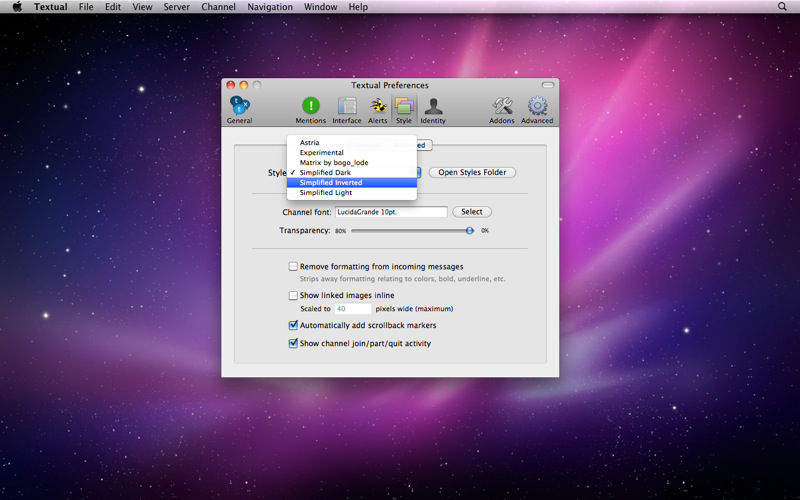Viewport: 800px width, 500px height.
Task: Choose Astria from the style list
Action: tap(352, 142)
